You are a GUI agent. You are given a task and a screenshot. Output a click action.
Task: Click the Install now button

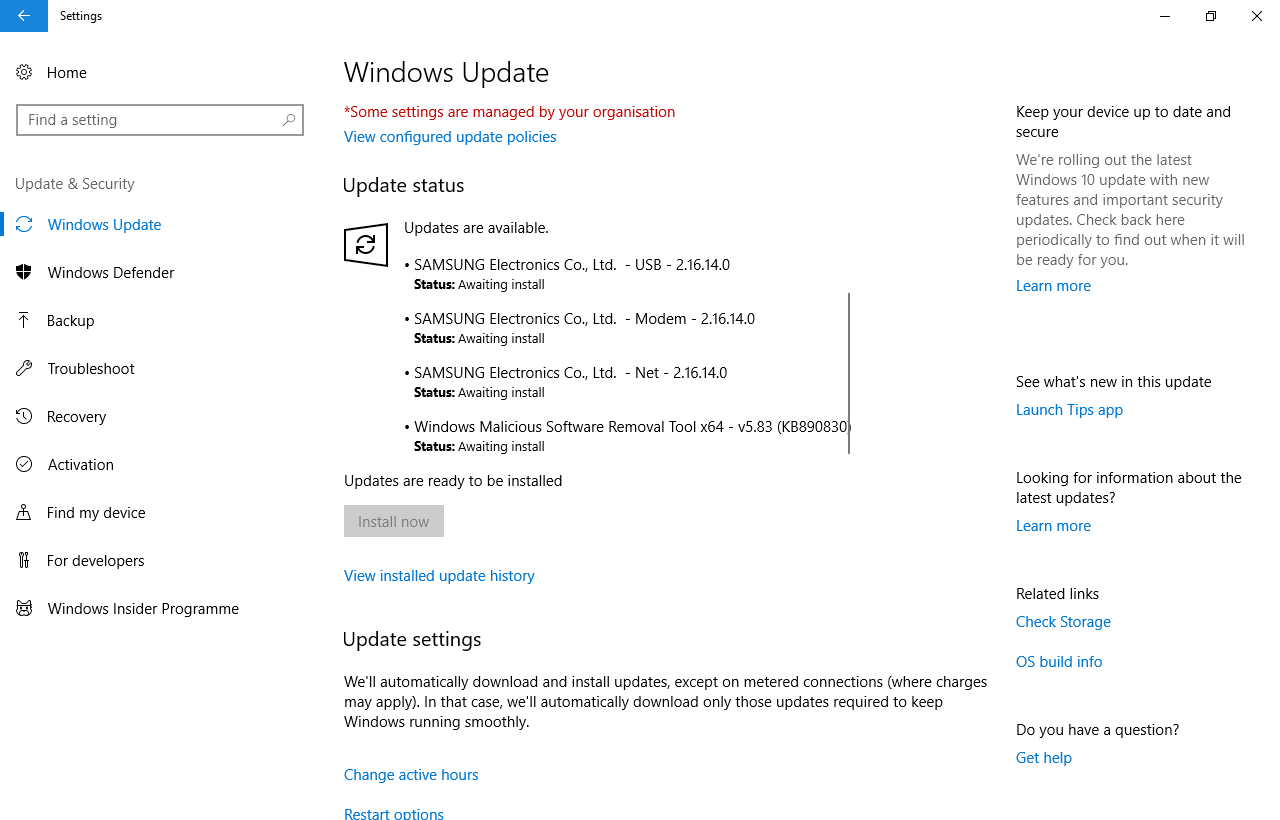394,521
